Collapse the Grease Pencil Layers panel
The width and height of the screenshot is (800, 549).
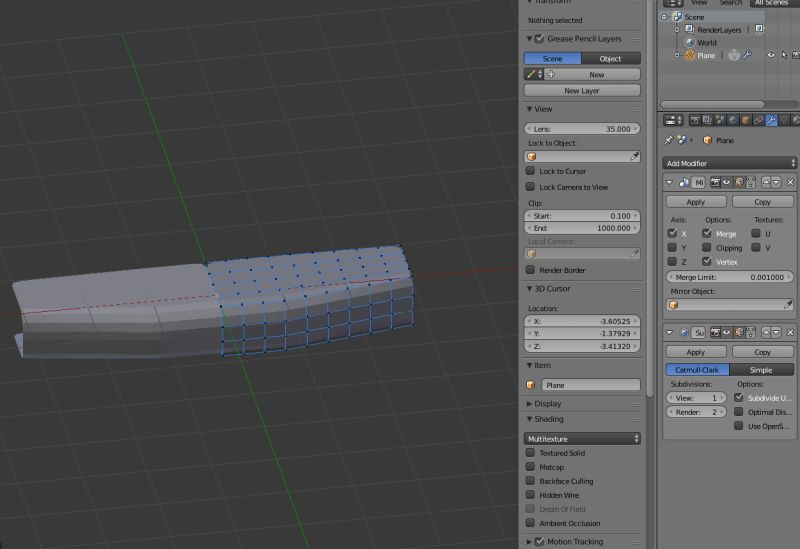(x=529, y=39)
